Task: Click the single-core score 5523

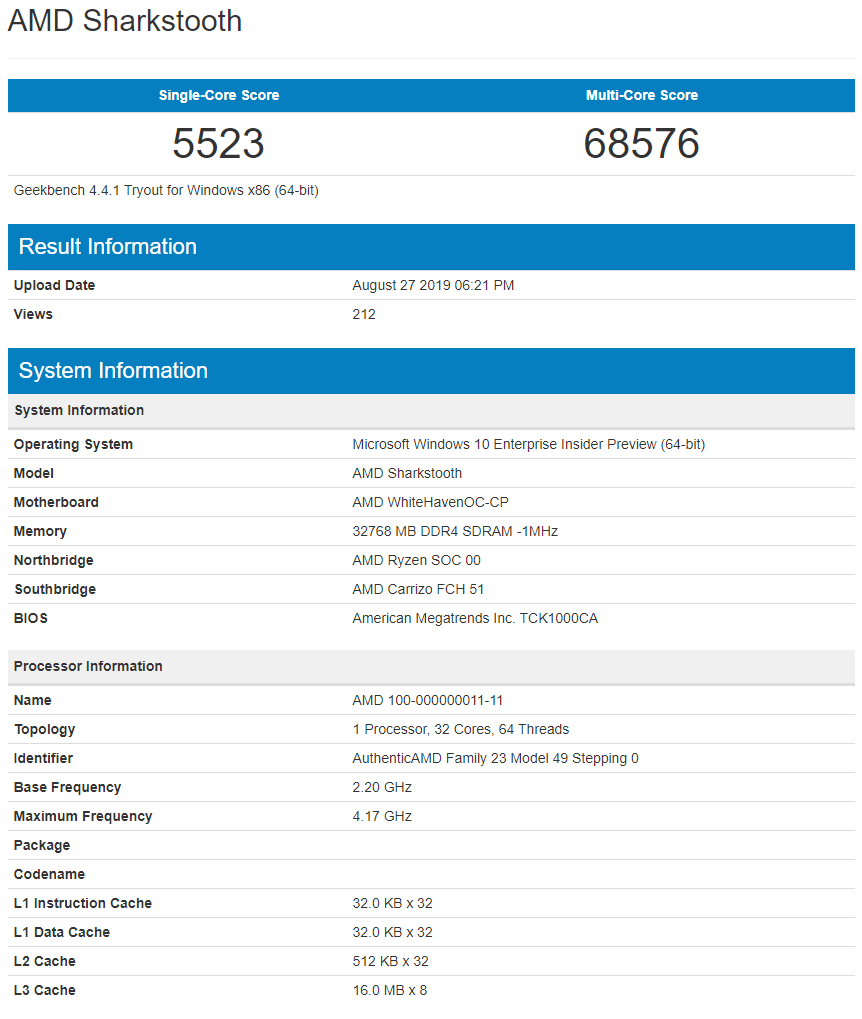Action: click(218, 144)
